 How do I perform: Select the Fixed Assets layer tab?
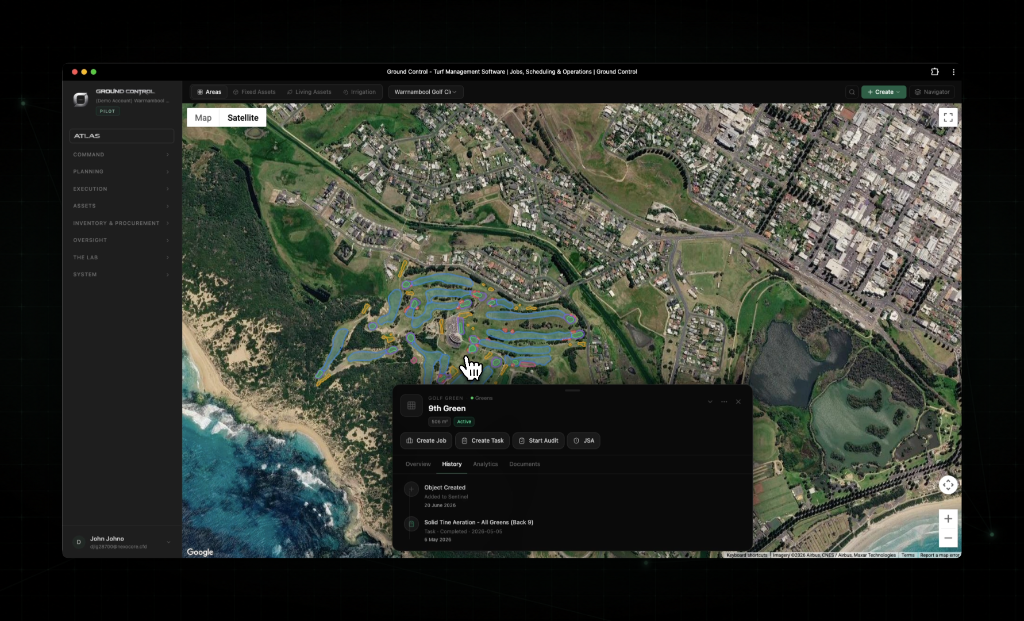[x=254, y=92]
